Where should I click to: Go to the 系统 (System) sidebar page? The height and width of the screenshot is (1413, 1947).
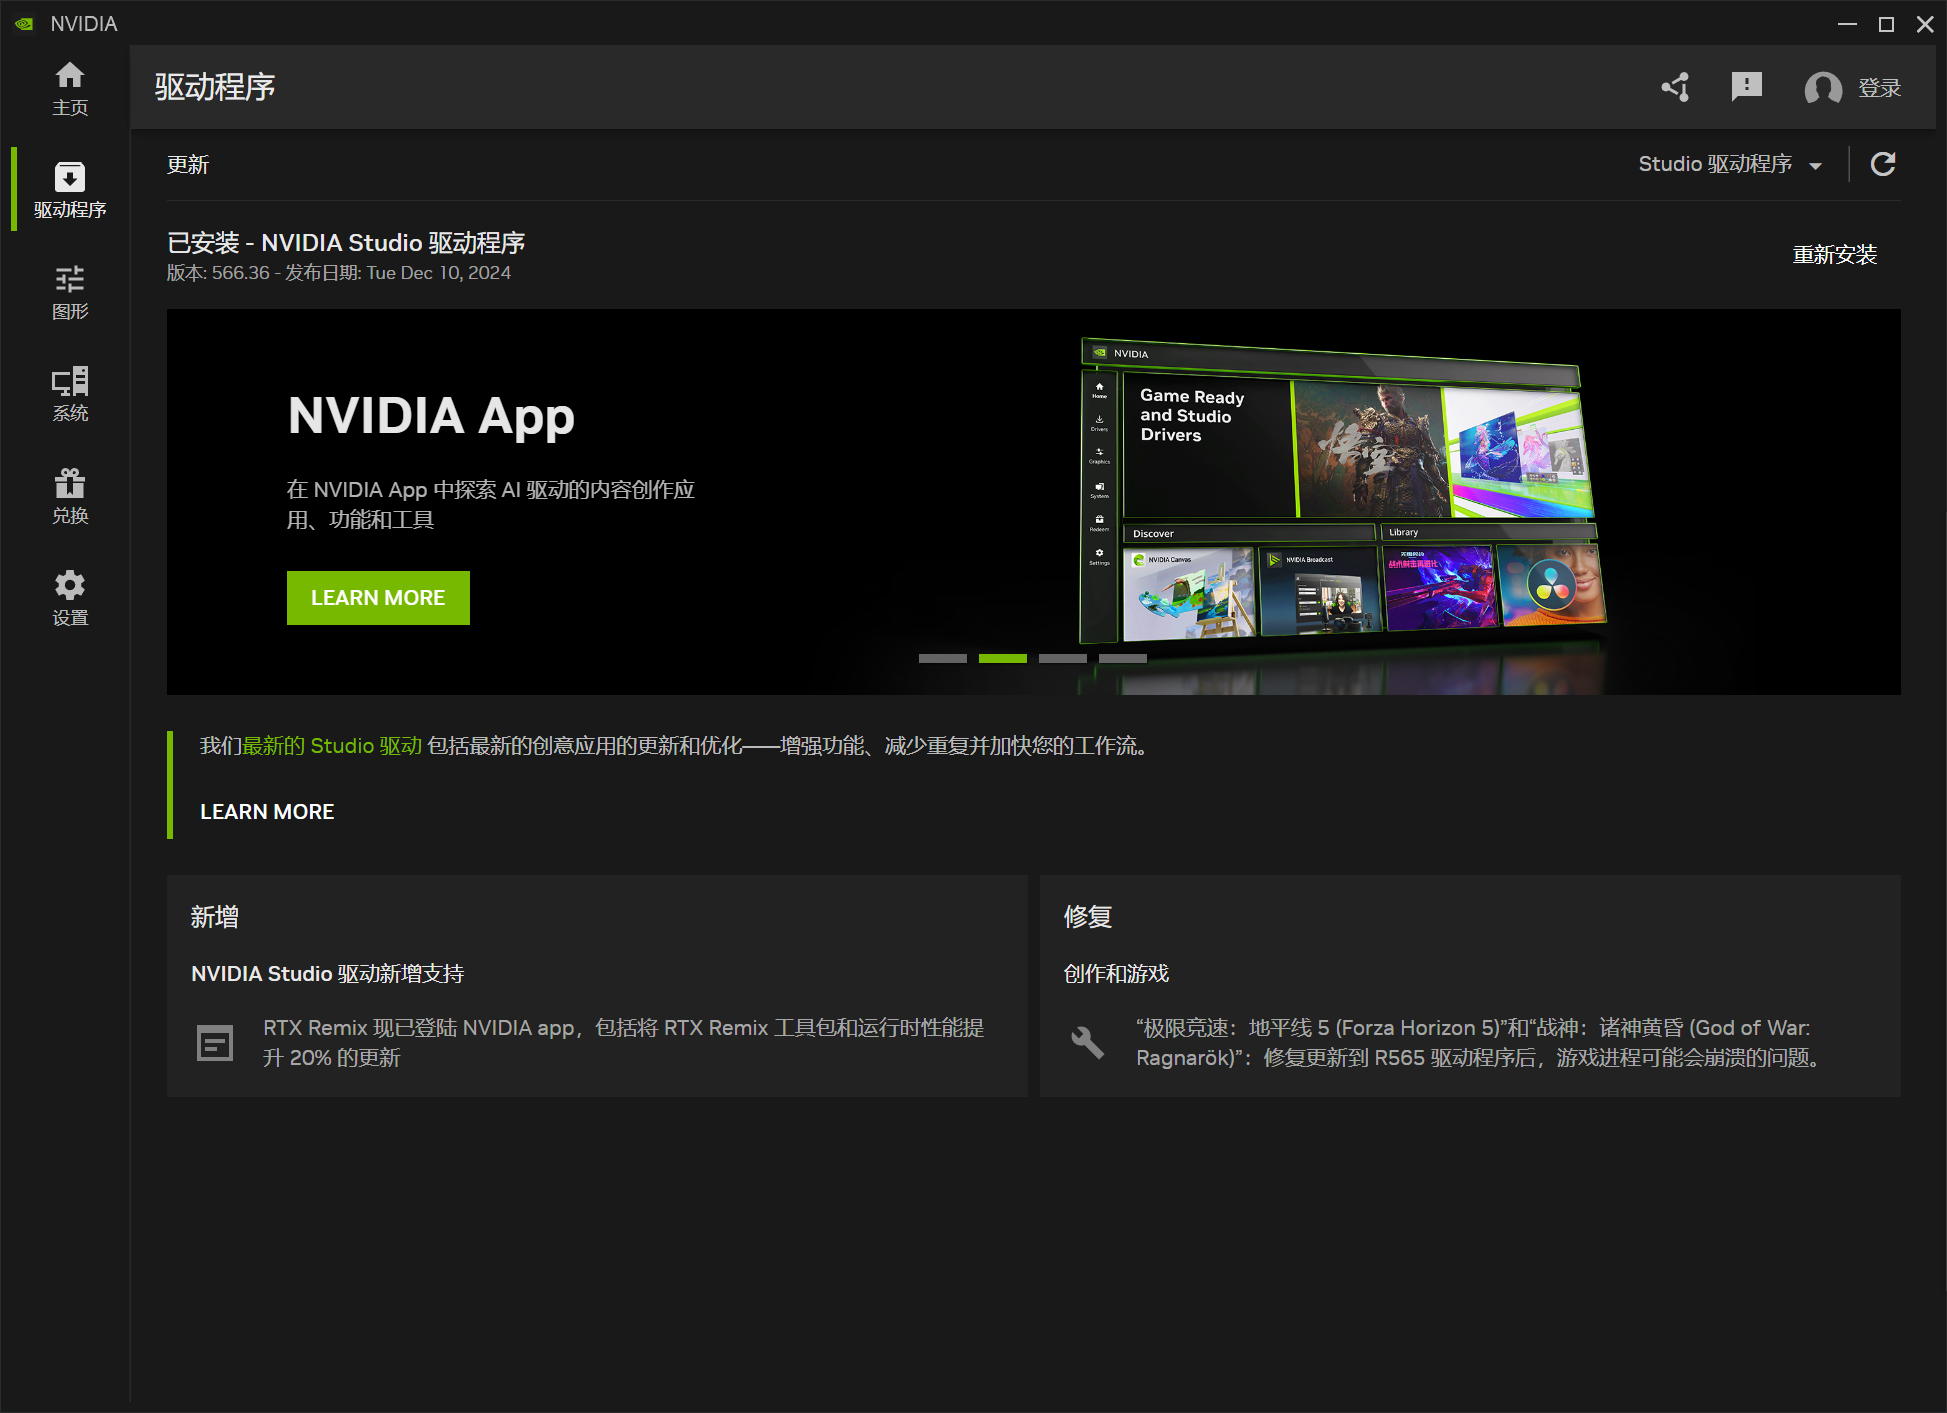[69, 393]
